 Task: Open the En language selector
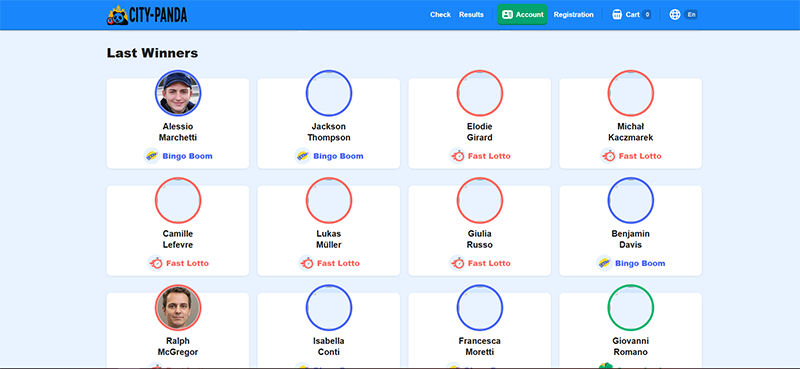(x=691, y=15)
